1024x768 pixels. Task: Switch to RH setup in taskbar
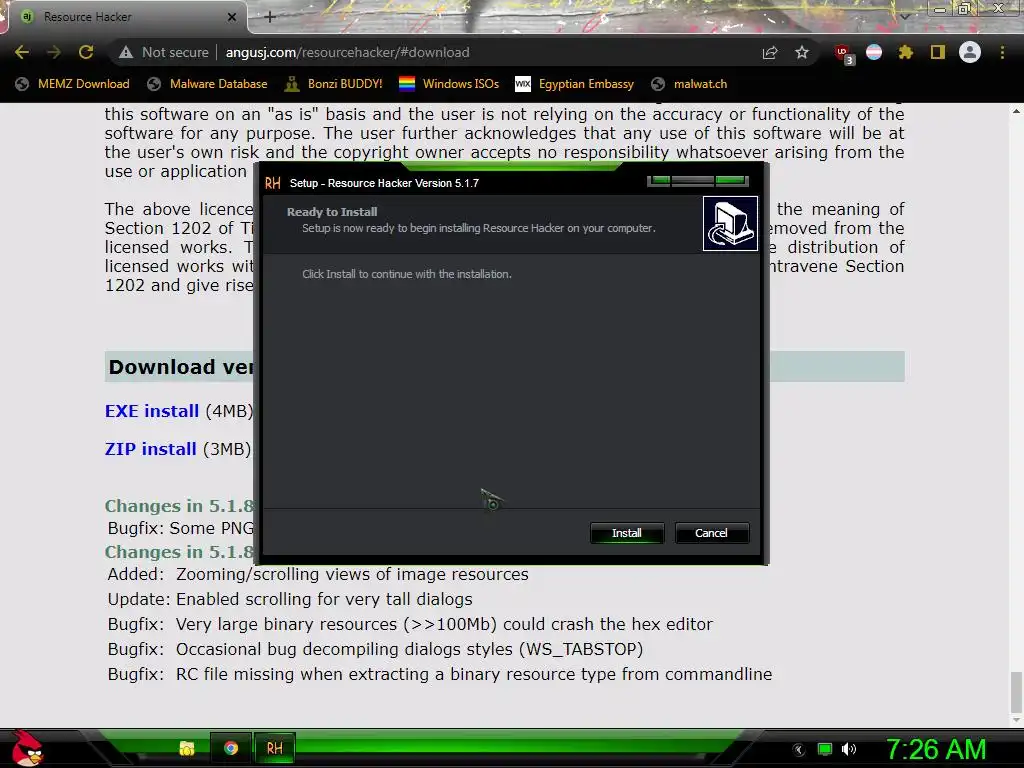pos(274,748)
